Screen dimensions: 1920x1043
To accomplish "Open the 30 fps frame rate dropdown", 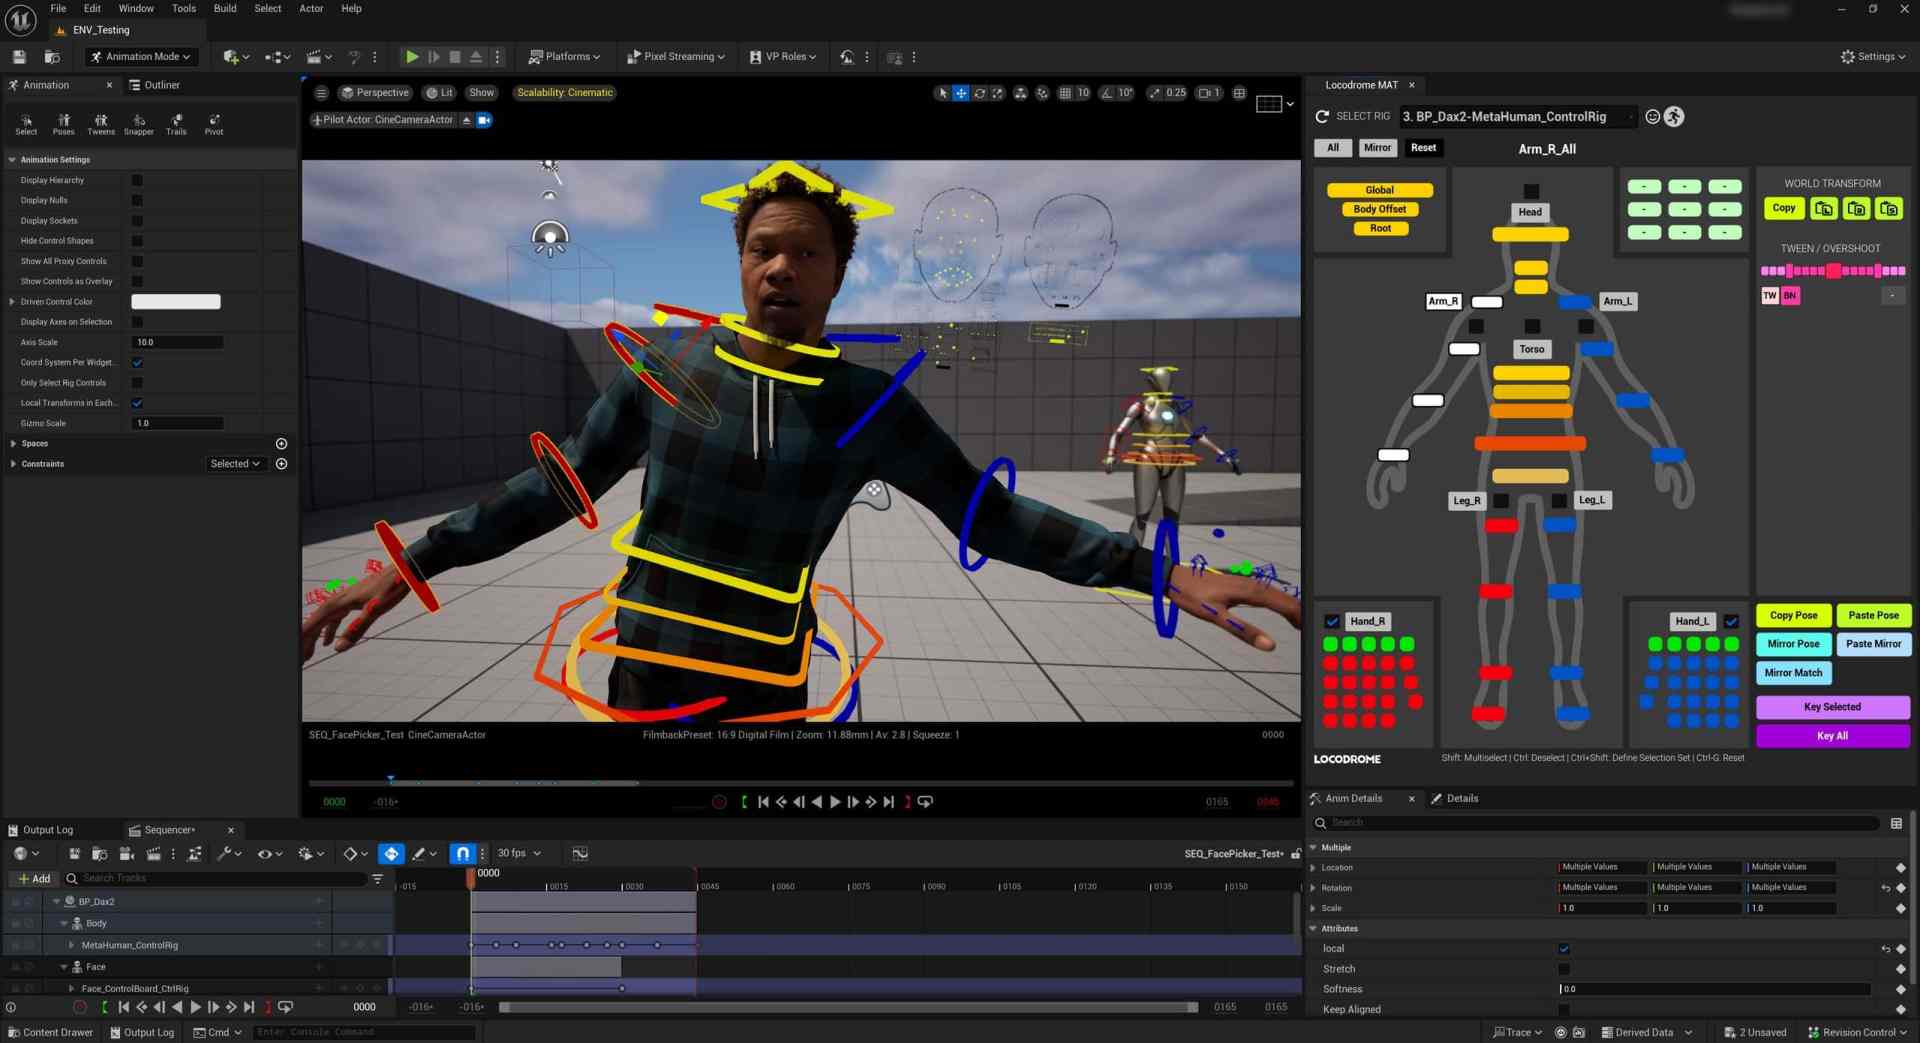I will coord(519,853).
